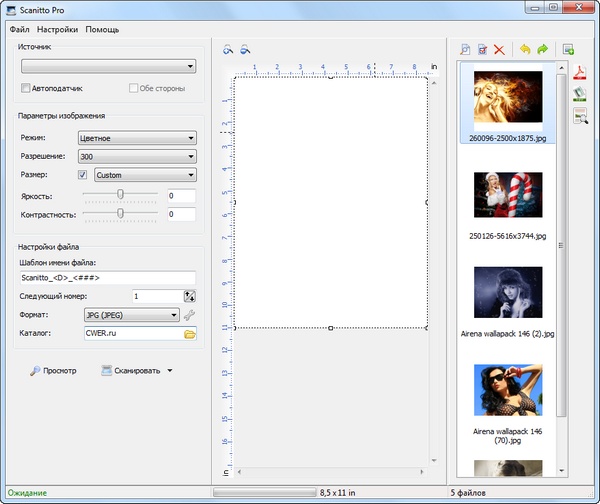Enable the Автоподатчик checkbox
The height and width of the screenshot is (504, 600).
point(26,89)
